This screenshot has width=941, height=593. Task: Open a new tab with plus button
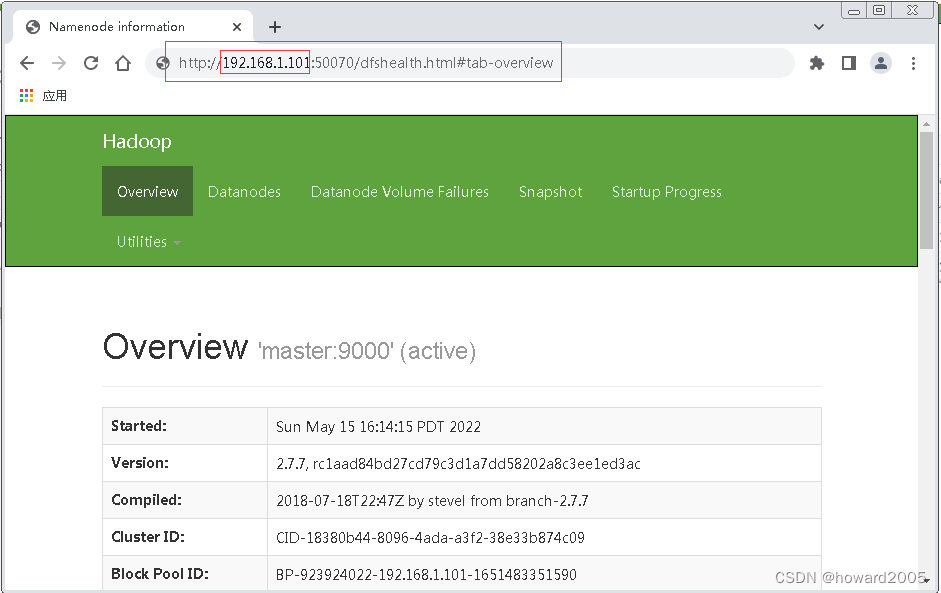tap(275, 27)
